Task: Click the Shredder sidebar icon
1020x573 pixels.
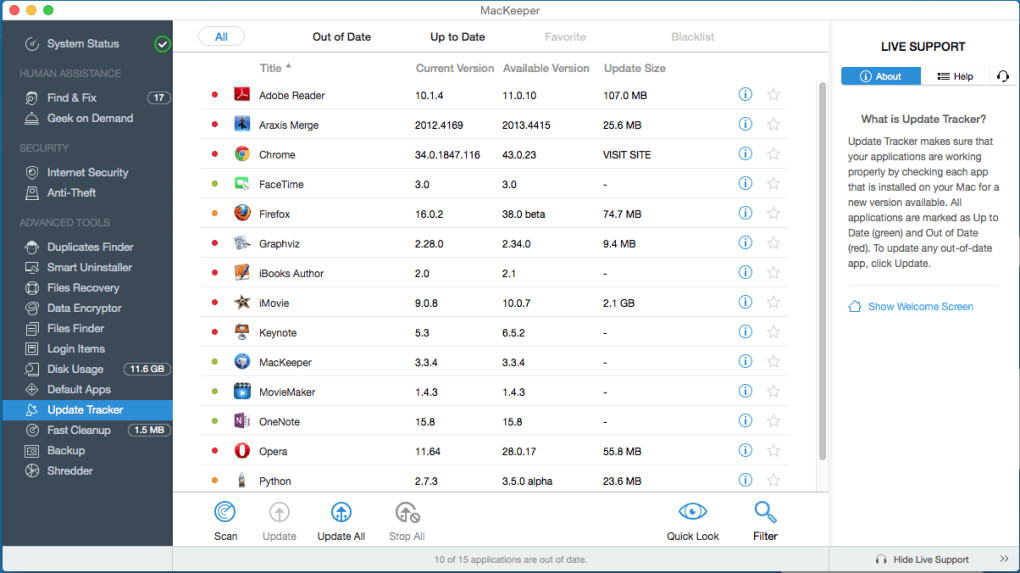Action: click(x=32, y=471)
